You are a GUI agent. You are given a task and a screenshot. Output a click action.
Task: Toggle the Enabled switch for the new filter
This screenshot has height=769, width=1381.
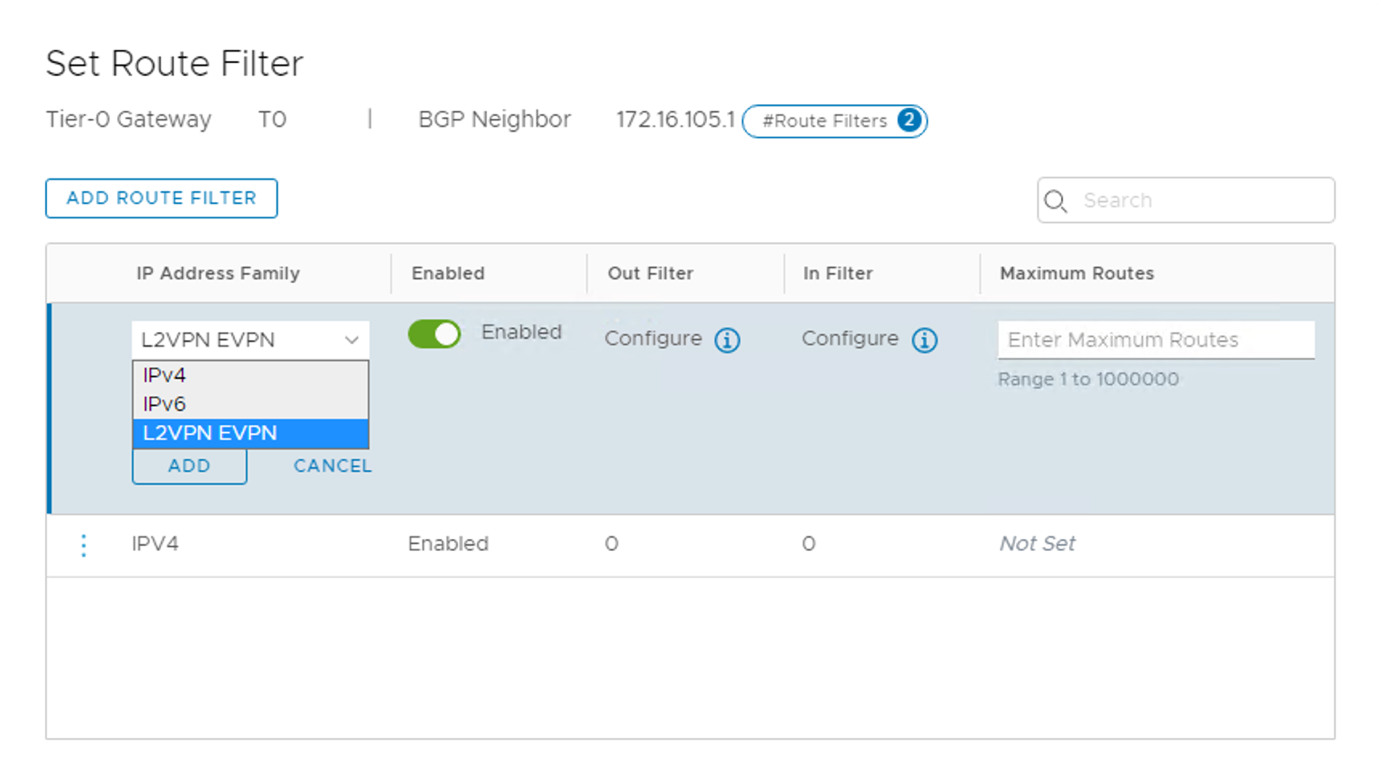434,334
